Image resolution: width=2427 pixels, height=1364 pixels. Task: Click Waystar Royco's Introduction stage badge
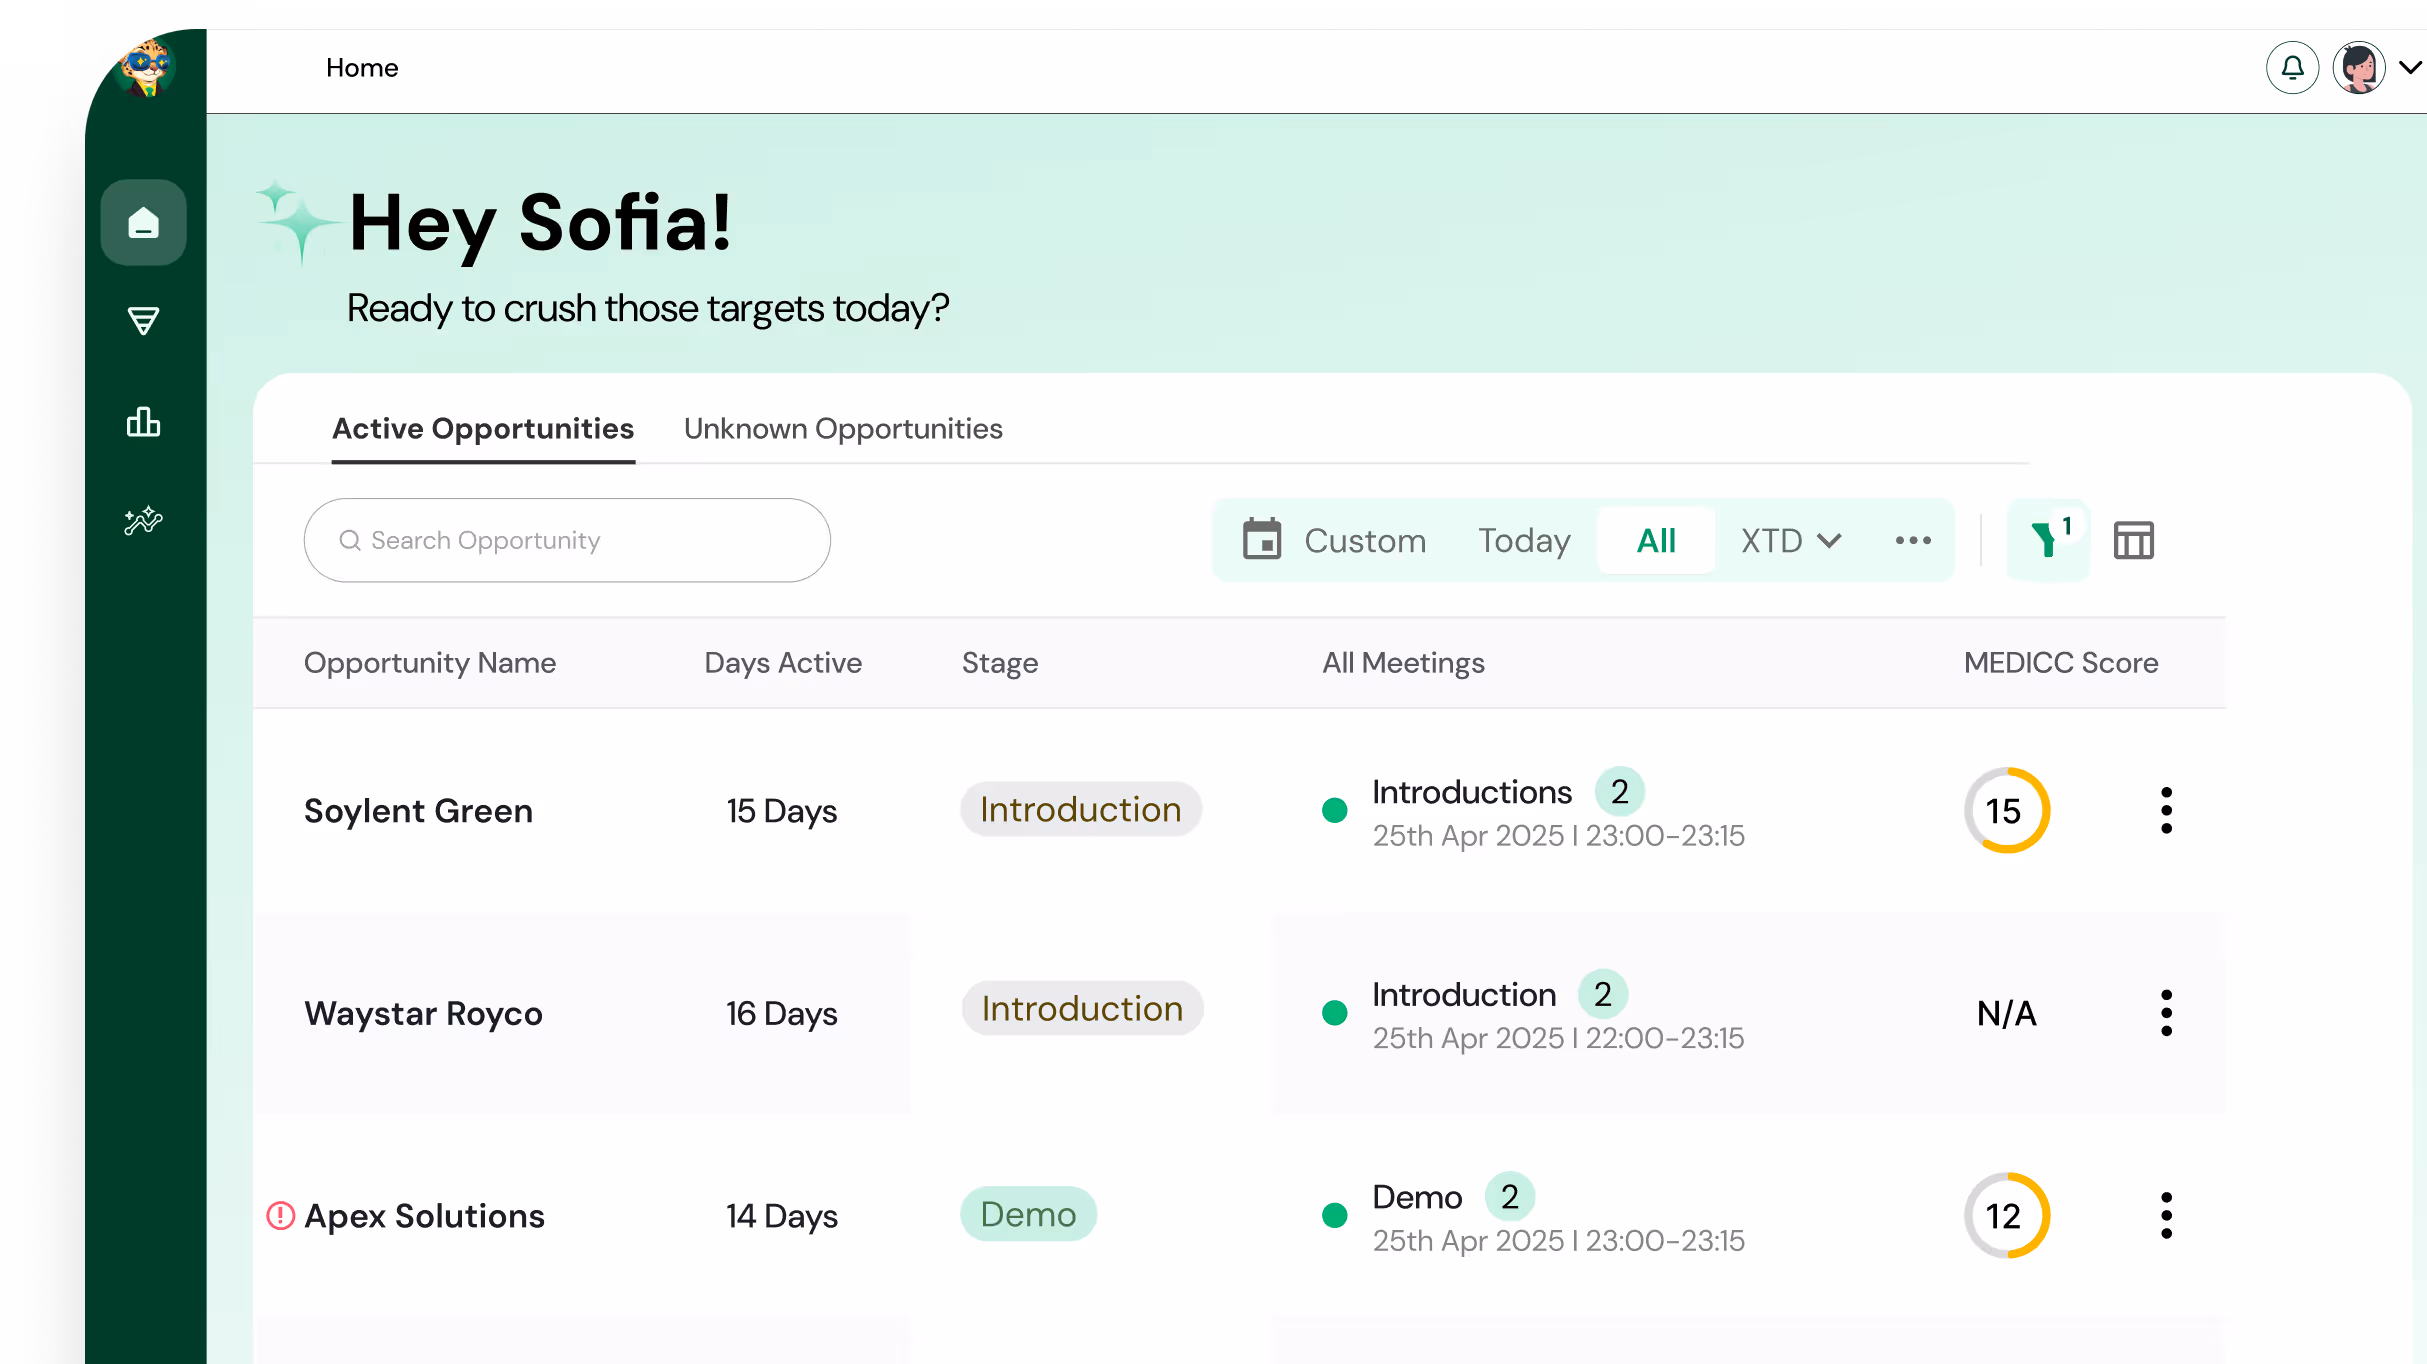(1083, 1008)
